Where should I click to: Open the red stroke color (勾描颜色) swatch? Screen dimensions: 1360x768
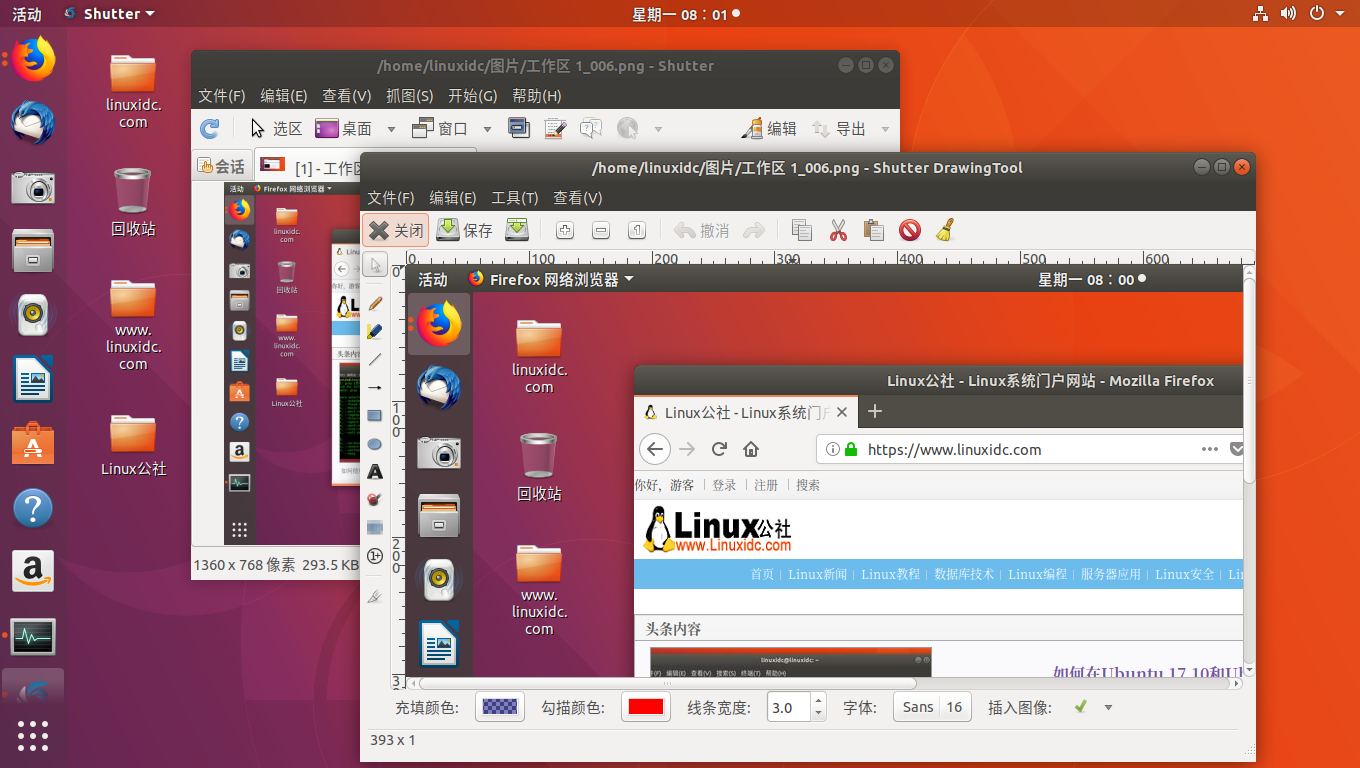click(645, 707)
